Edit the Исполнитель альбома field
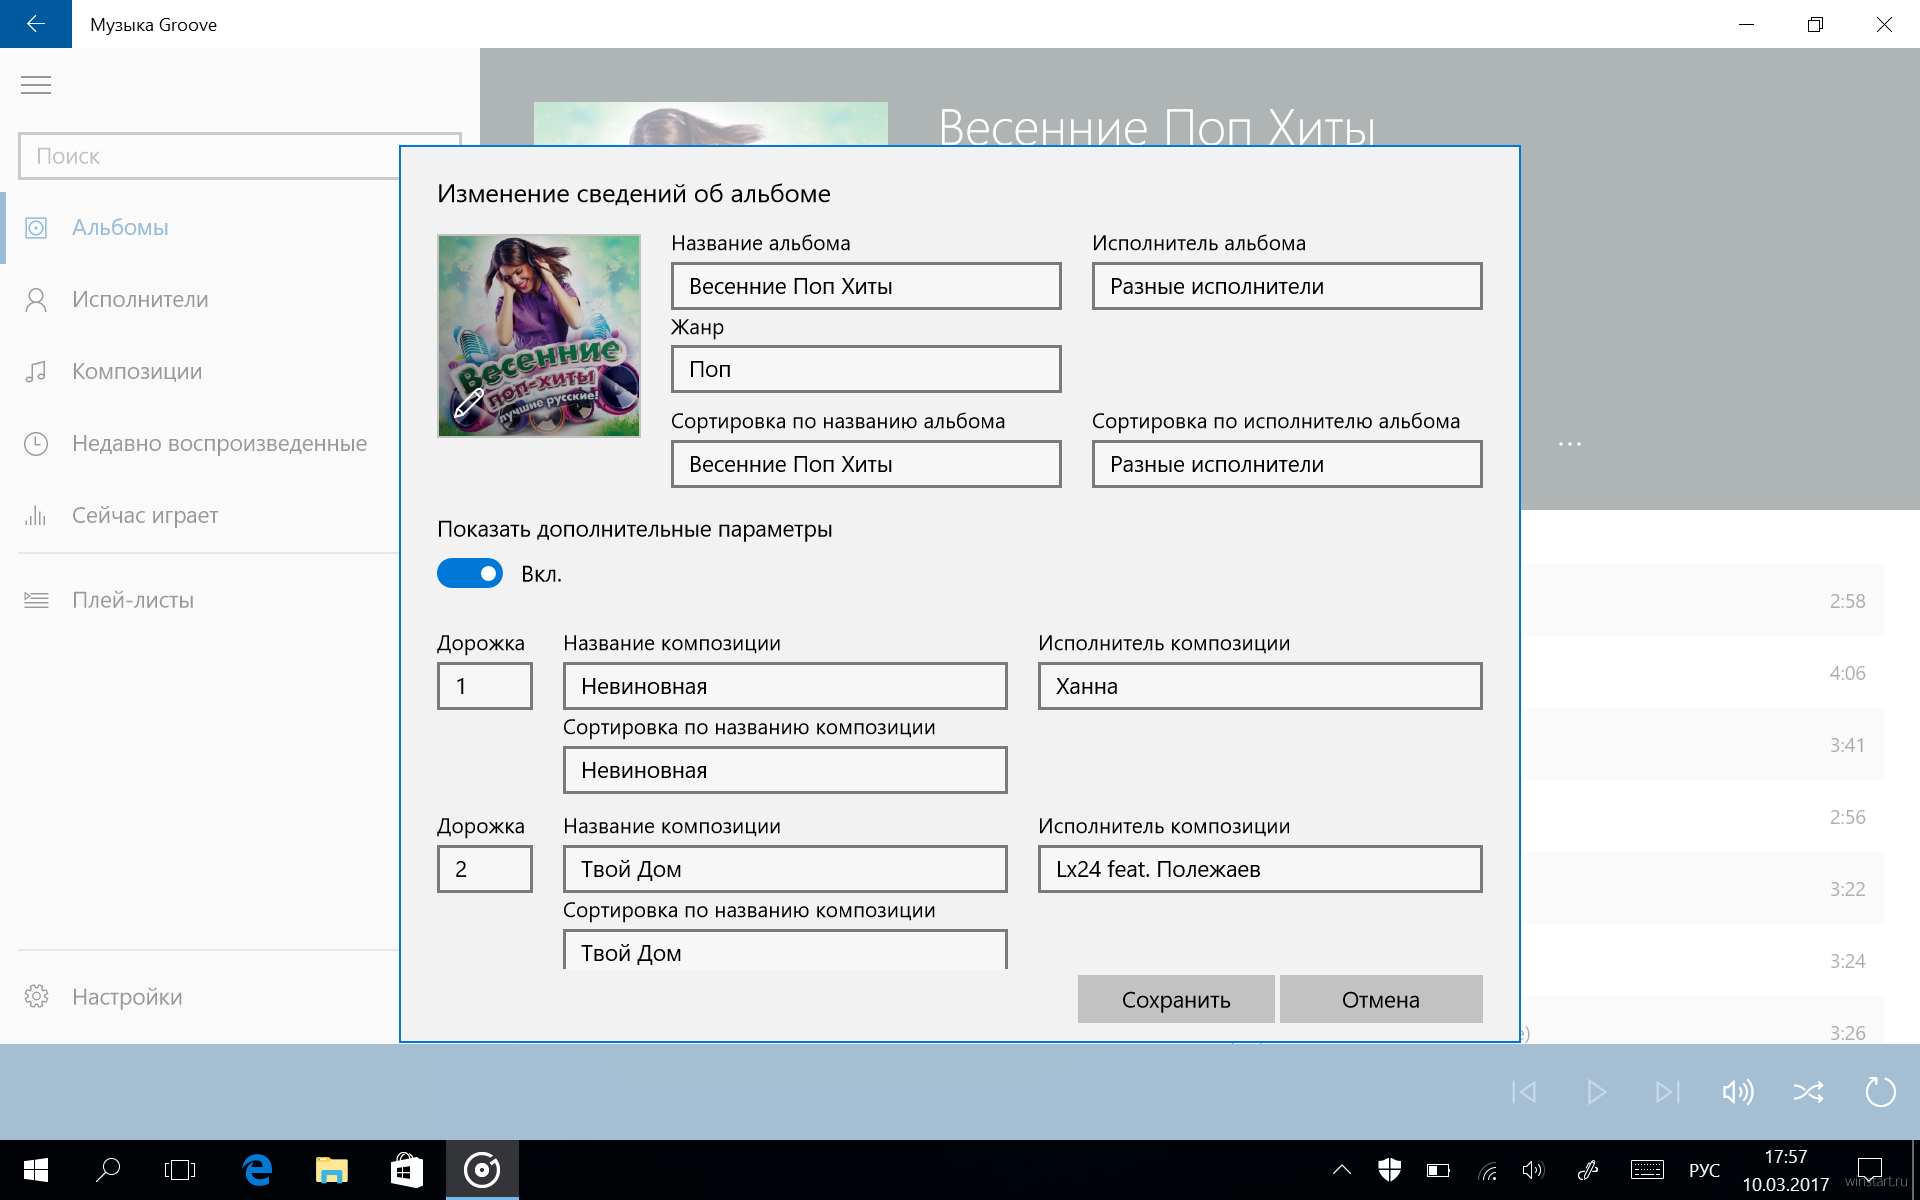 coord(1287,286)
